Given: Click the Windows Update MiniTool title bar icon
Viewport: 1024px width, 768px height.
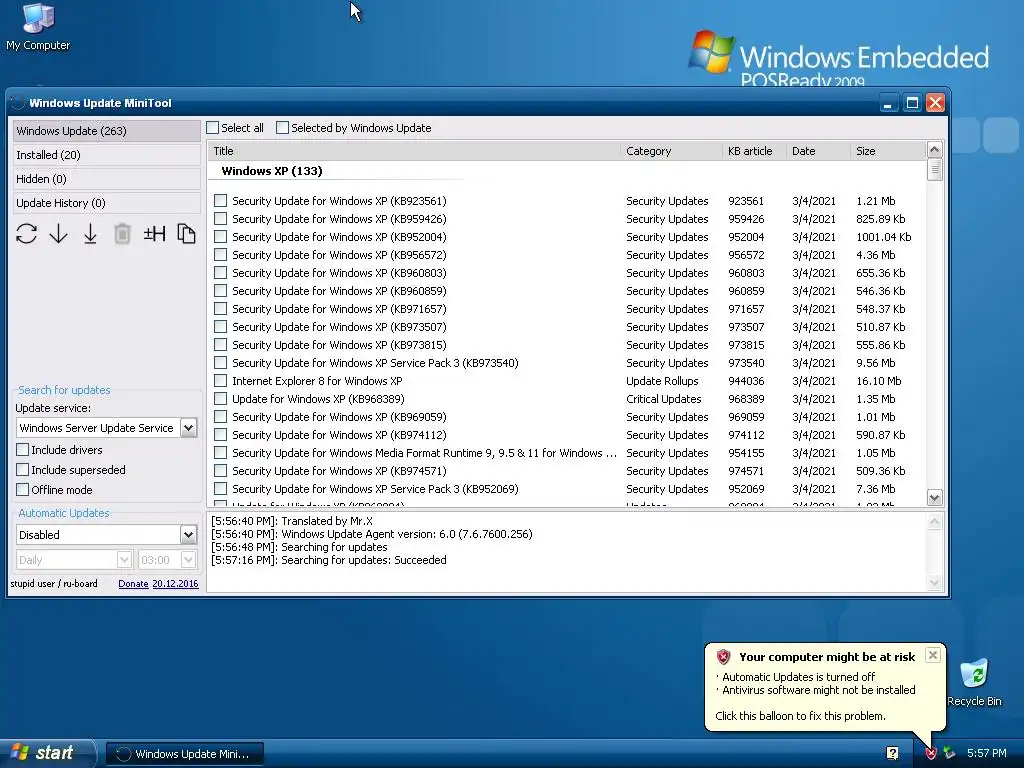Looking at the screenshot, I should [x=18, y=103].
